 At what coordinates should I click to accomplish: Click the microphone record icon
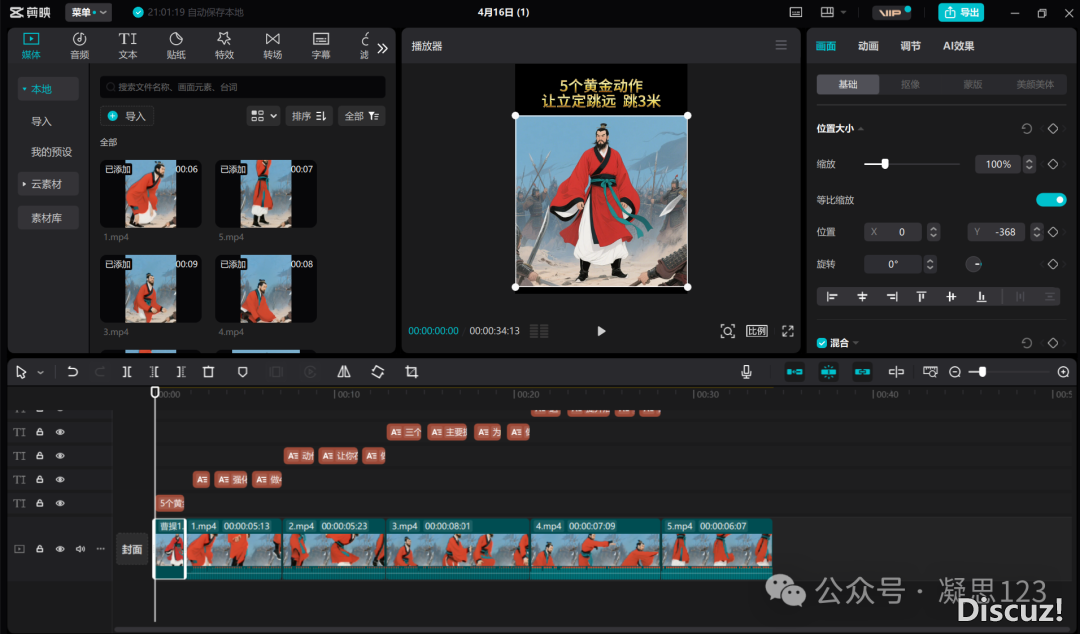tap(746, 372)
